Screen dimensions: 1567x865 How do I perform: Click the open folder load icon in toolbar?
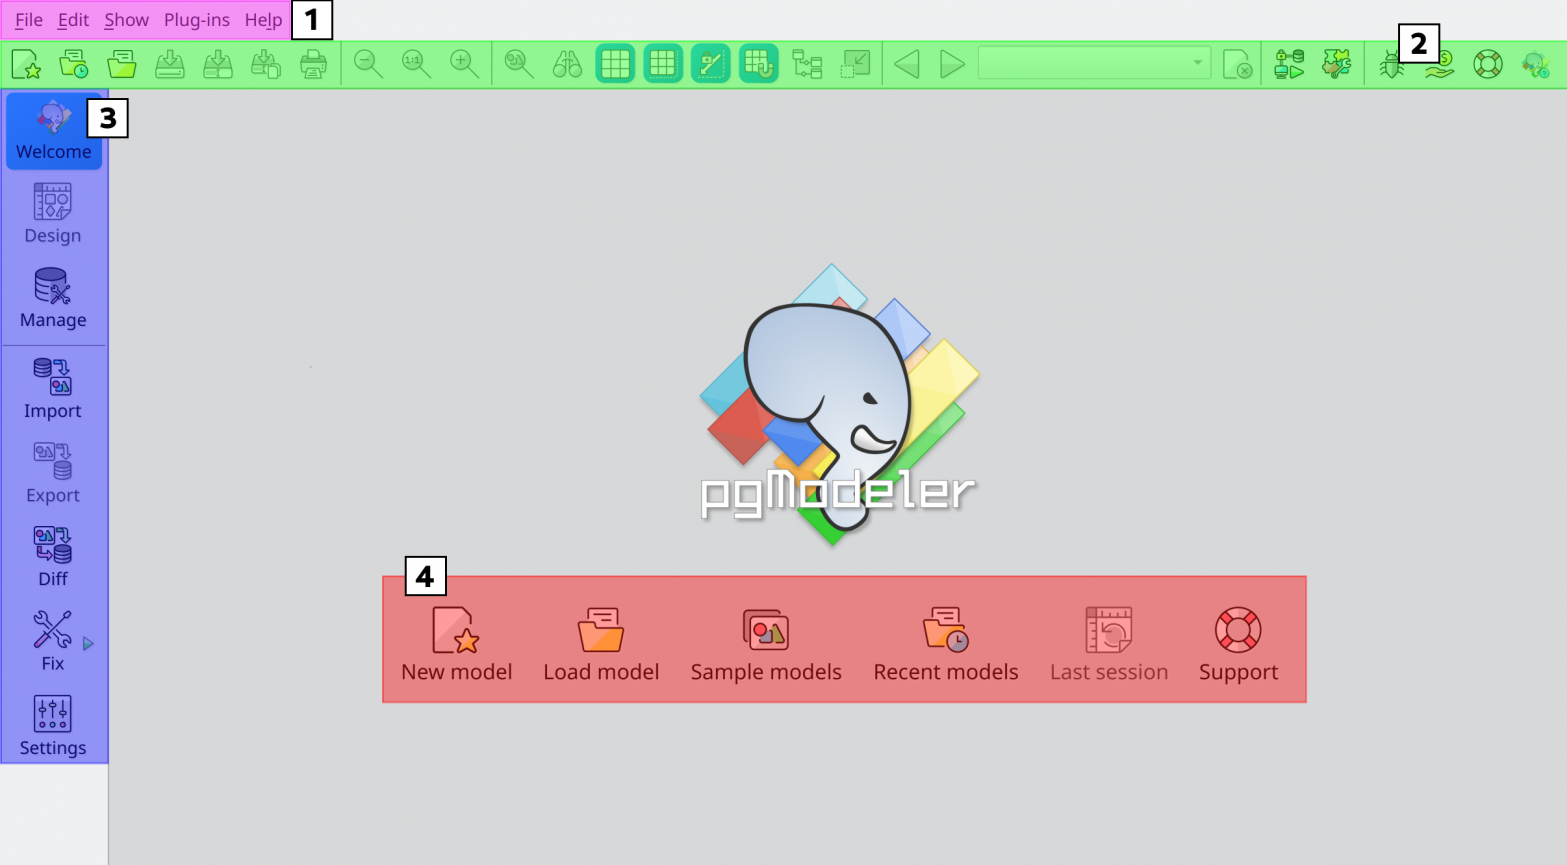point(122,64)
